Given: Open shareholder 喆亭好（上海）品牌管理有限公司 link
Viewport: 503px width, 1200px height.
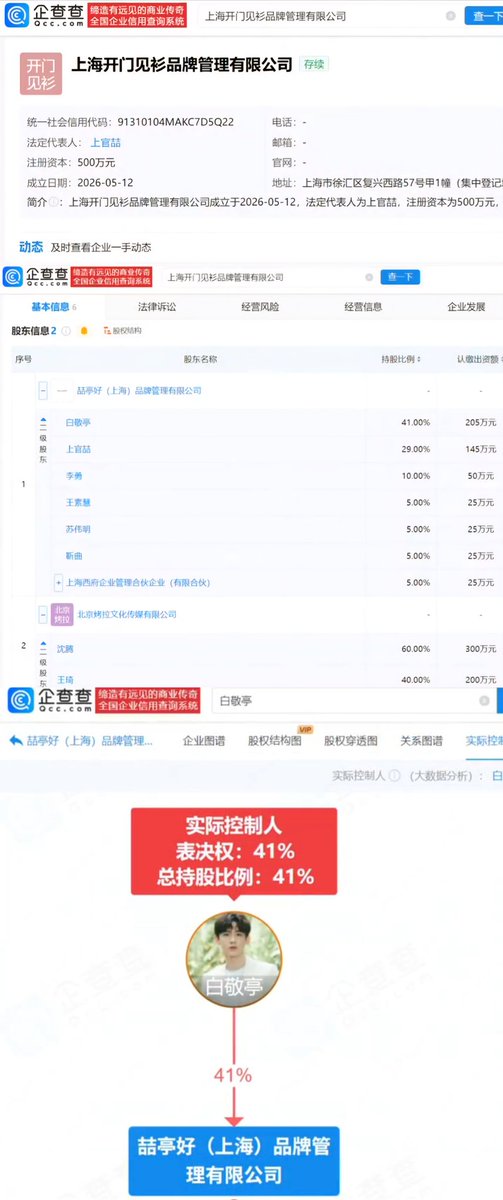Looking at the screenshot, I should tap(139, 390).
